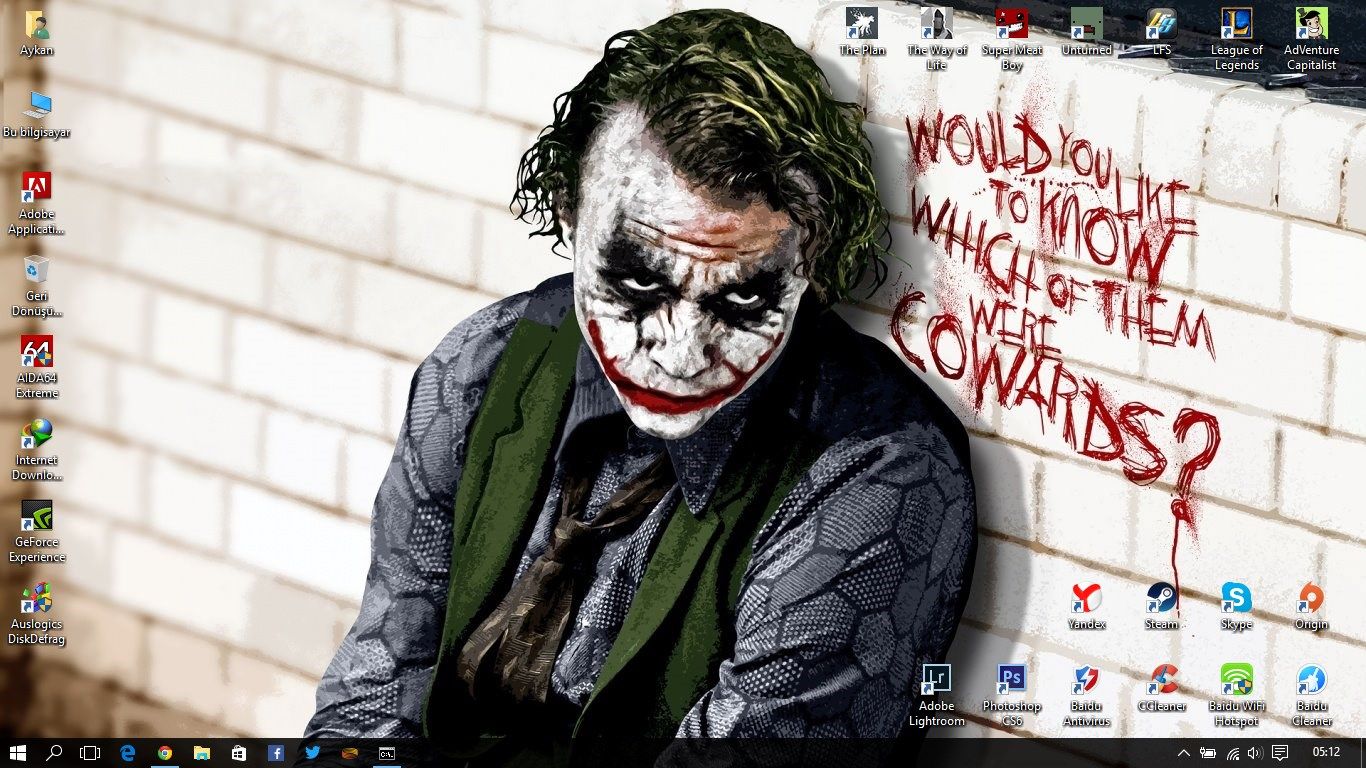The height and width of the screenshot is (768, 1366).
Task: Open Task View from the taskbar
Action: pos(91,753)
